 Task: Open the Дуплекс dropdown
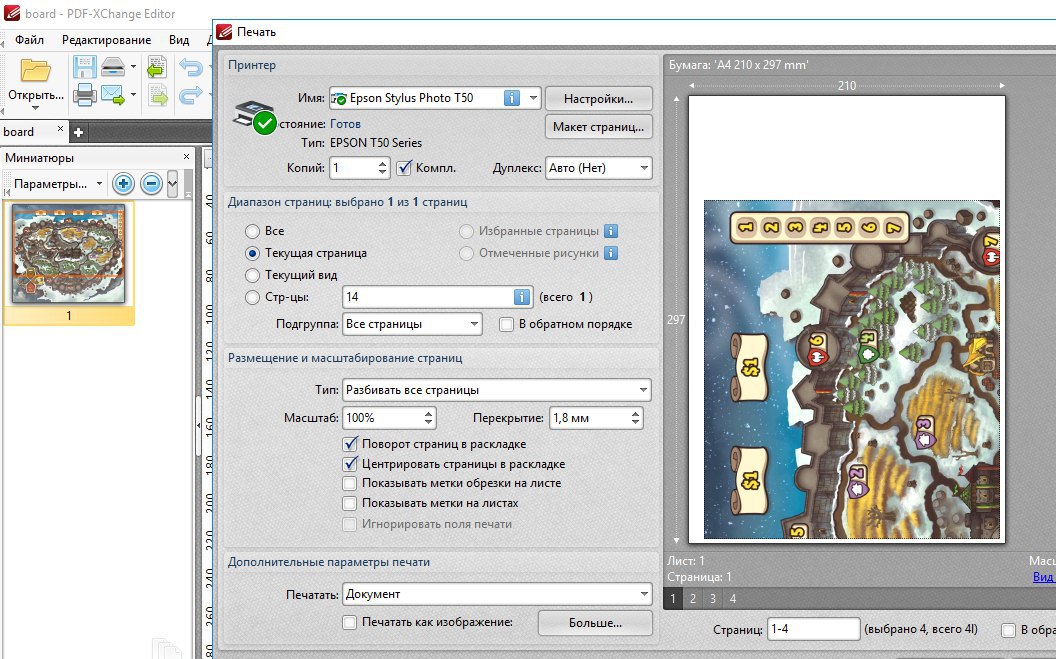click(598, 168)
